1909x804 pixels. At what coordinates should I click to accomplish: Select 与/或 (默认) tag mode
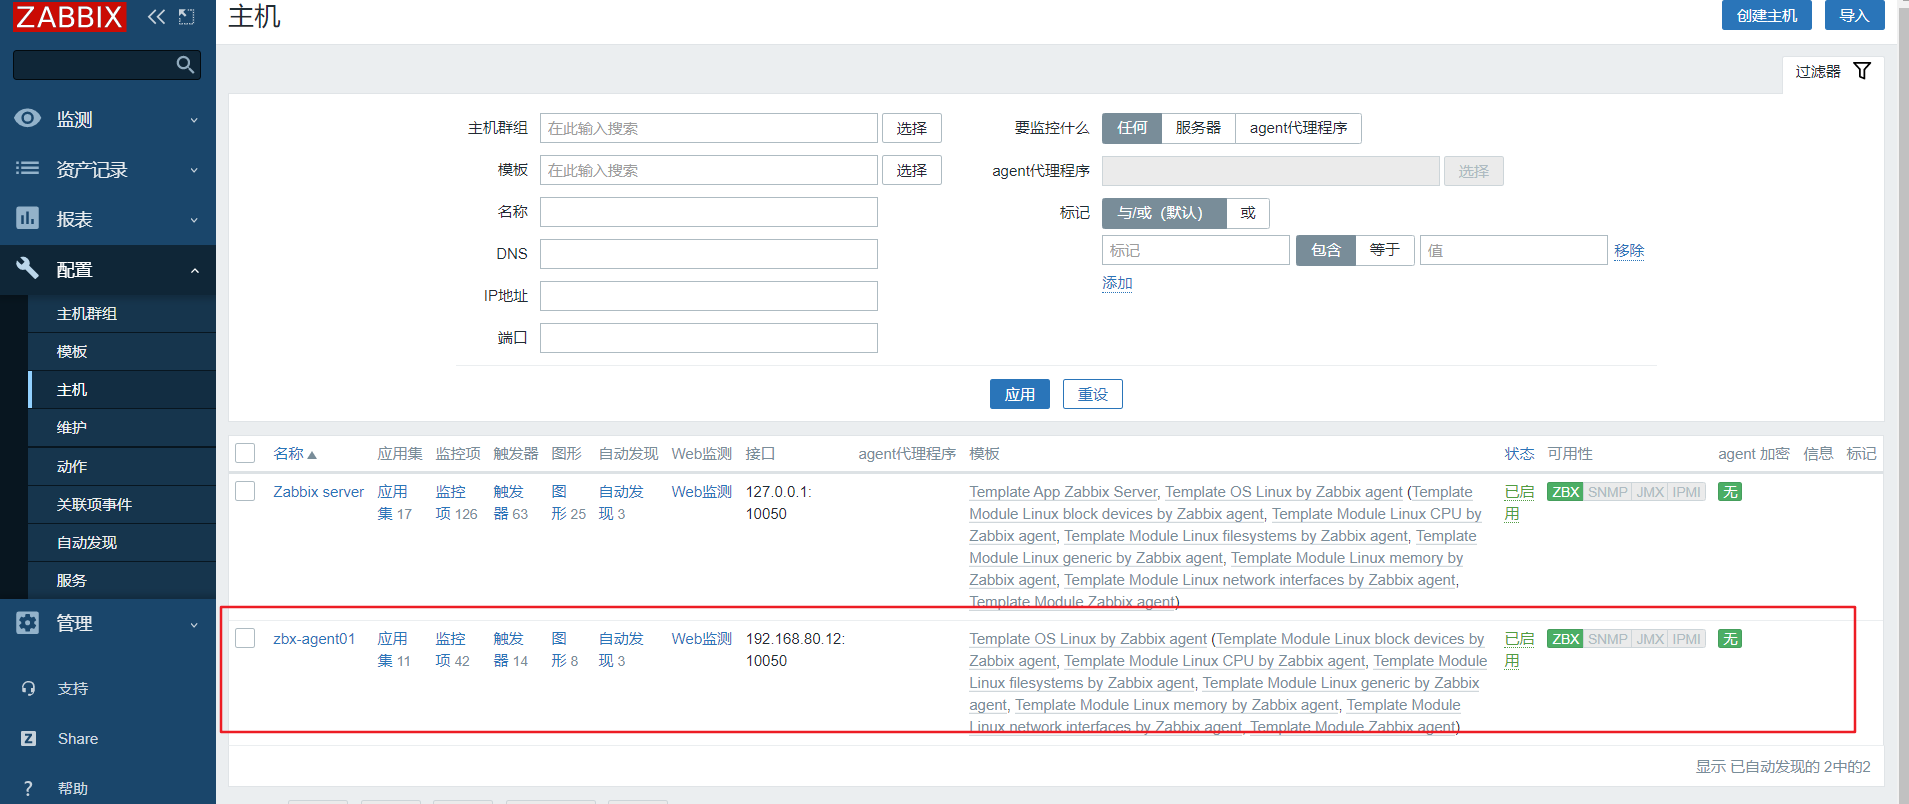point(1164,213)
